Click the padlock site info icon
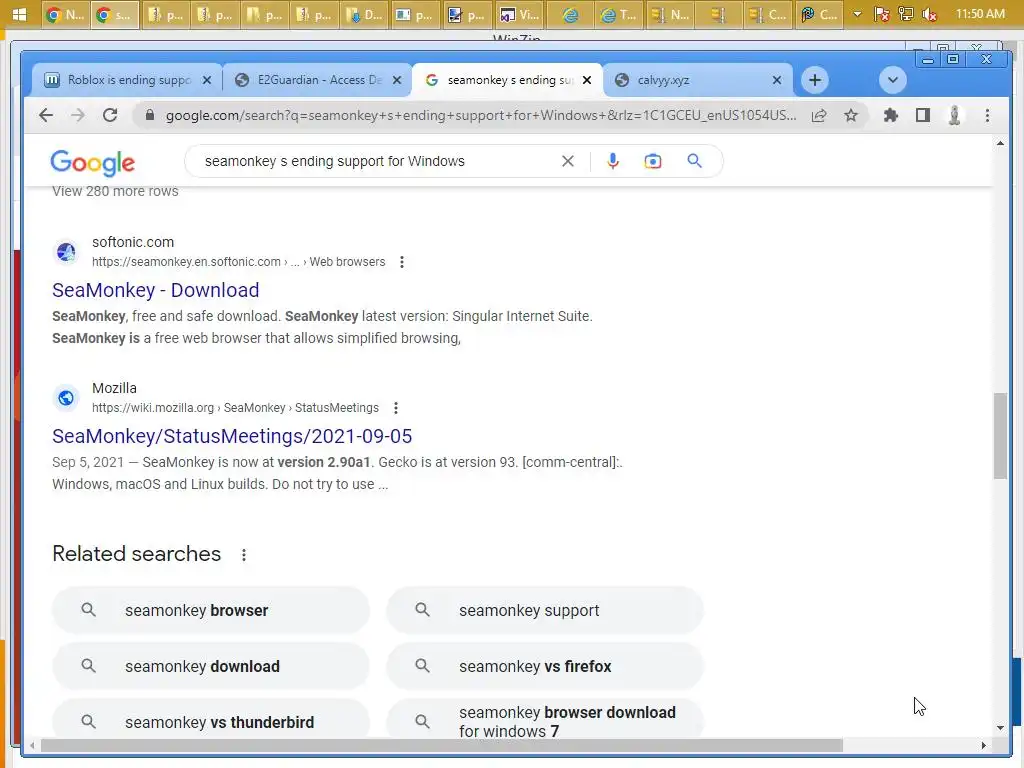The width and height of the screenshot is (1024, 768). point(150,116)
